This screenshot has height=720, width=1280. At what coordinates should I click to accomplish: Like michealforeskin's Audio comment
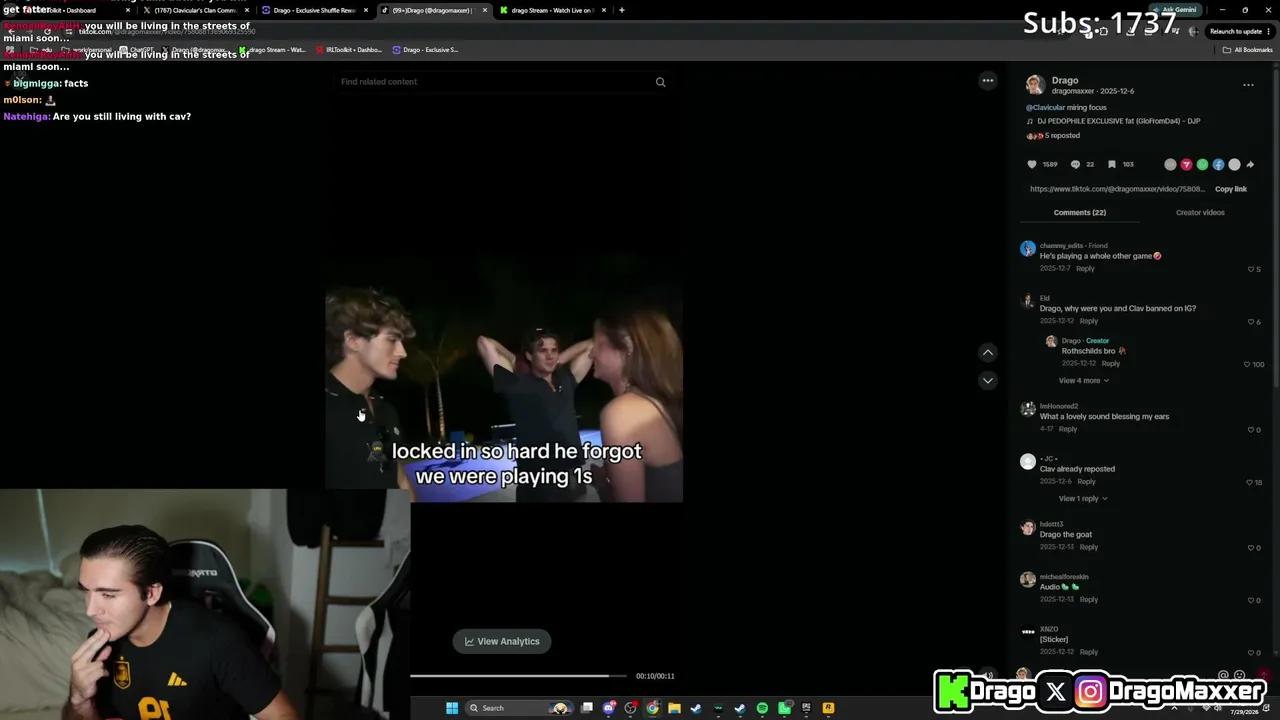[1251, 600]
